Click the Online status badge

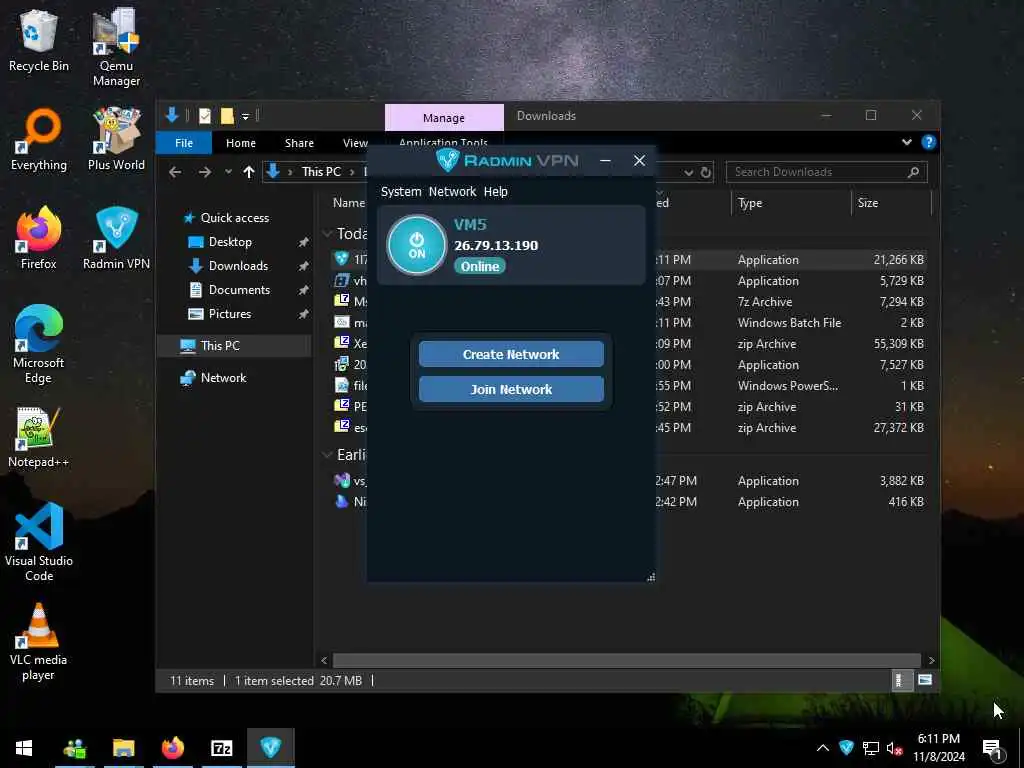click(480, 266)
